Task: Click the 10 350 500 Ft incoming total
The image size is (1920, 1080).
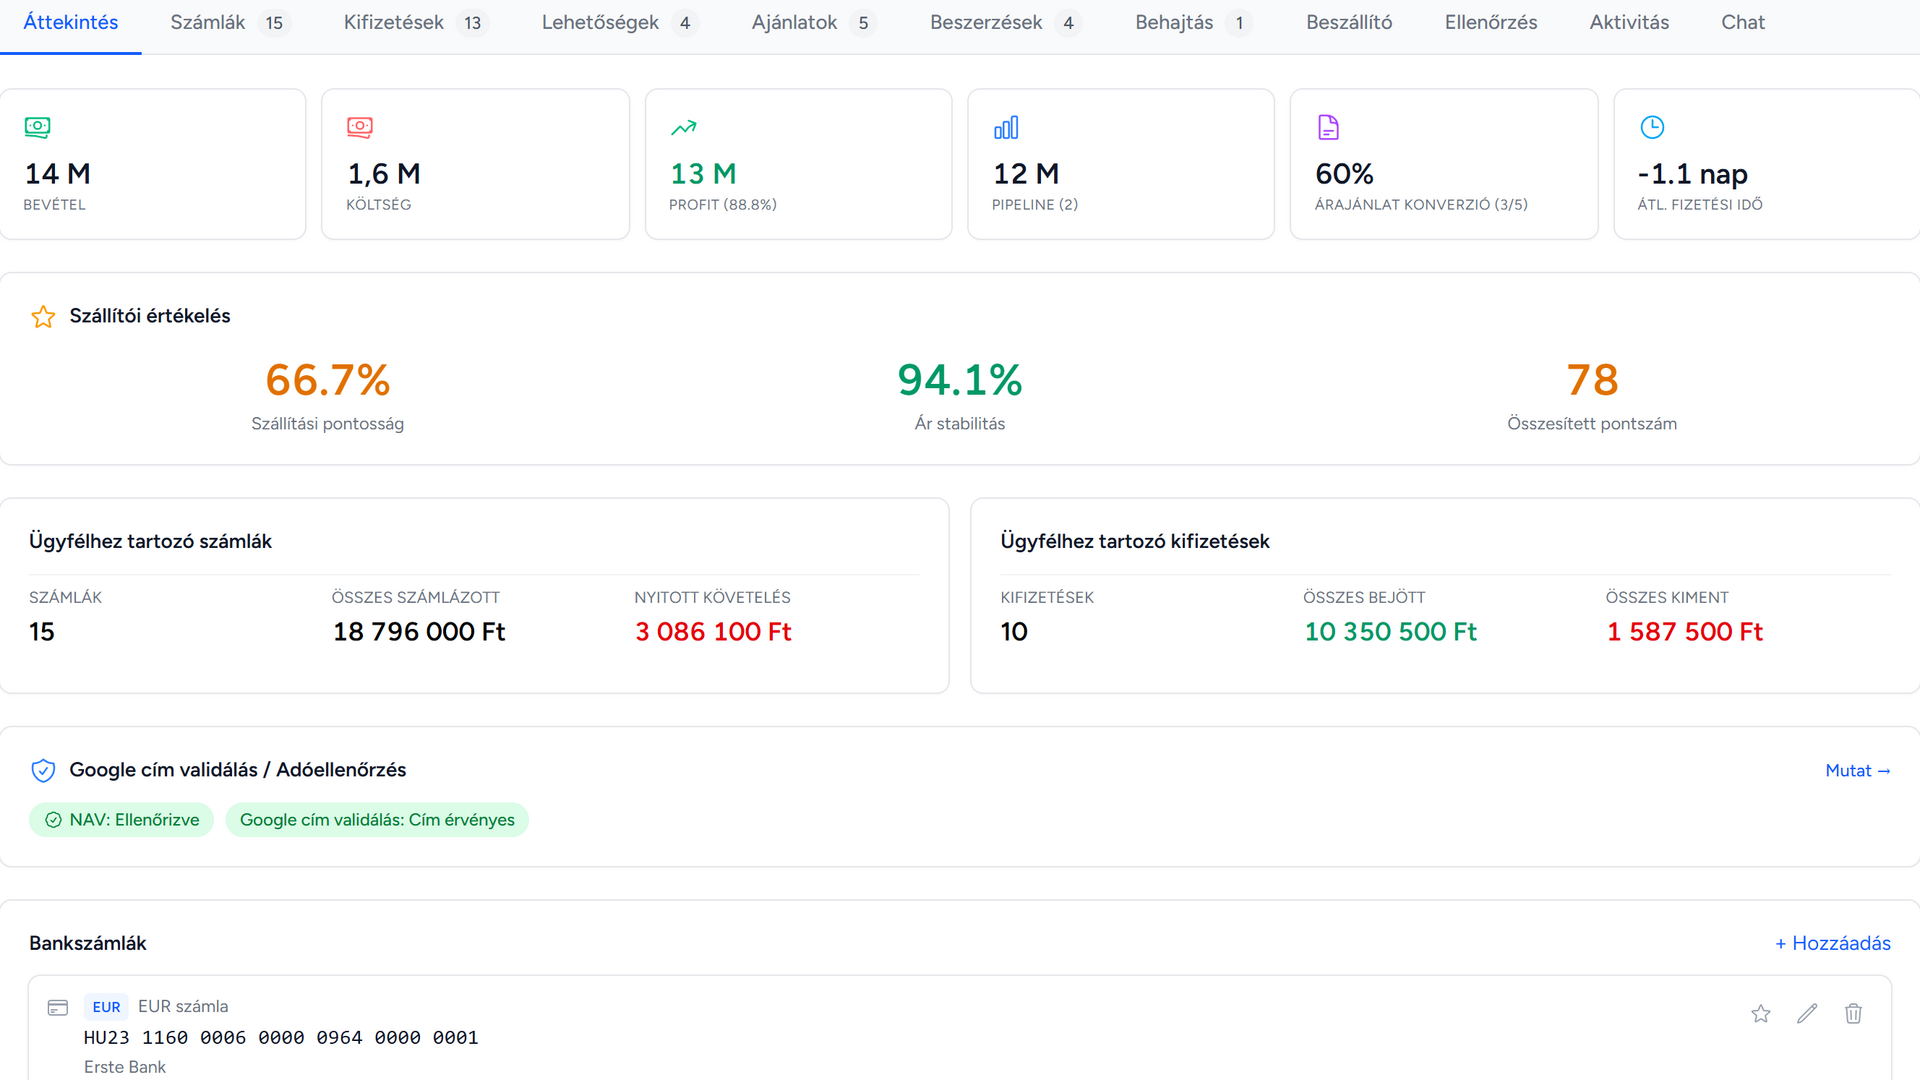Action: (1391, 632)
